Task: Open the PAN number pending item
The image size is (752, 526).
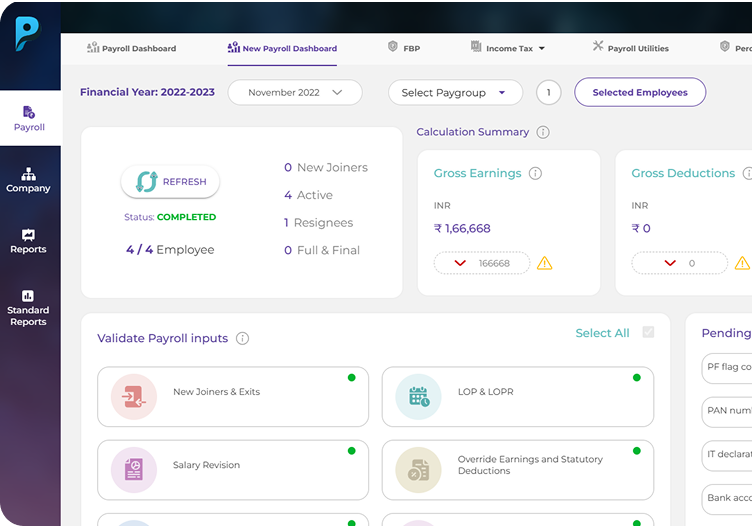Action: click(x=727, y=412)
